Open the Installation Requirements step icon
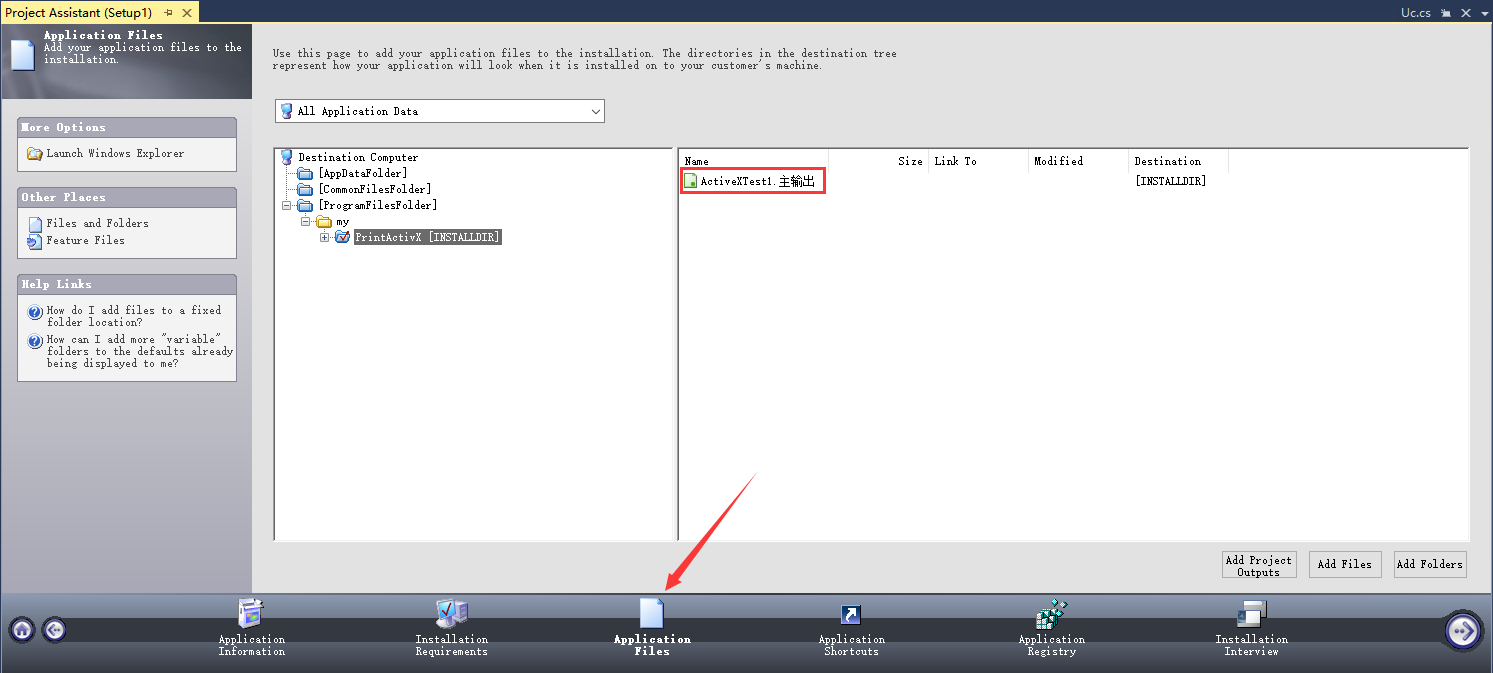Viewport: 1493px width, 673px height. [451, 613]
